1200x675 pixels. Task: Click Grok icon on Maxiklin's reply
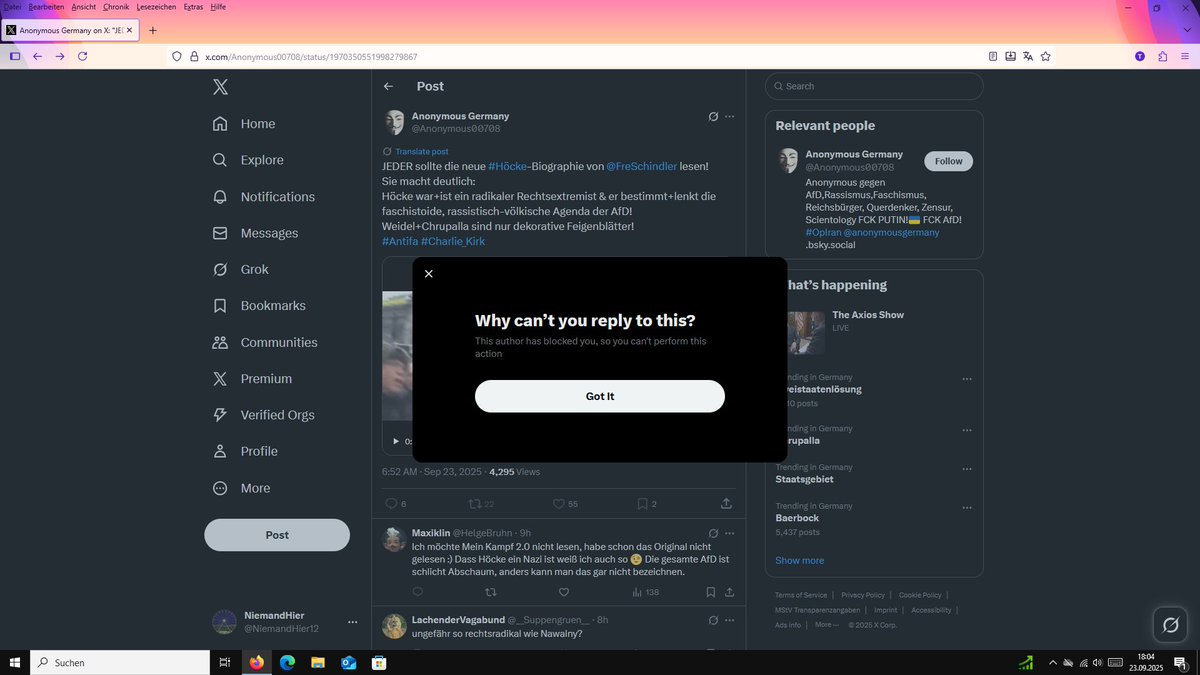coord(713,533)
